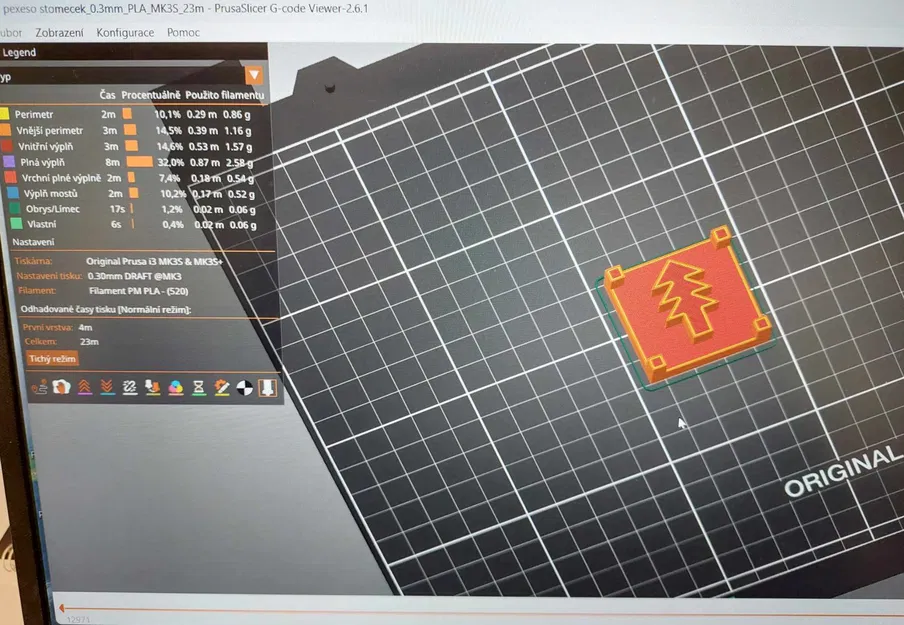This screenshot has height=625, width=904.
Task: Toggle Print pauses hourglass icon
Action: (199, 387)
